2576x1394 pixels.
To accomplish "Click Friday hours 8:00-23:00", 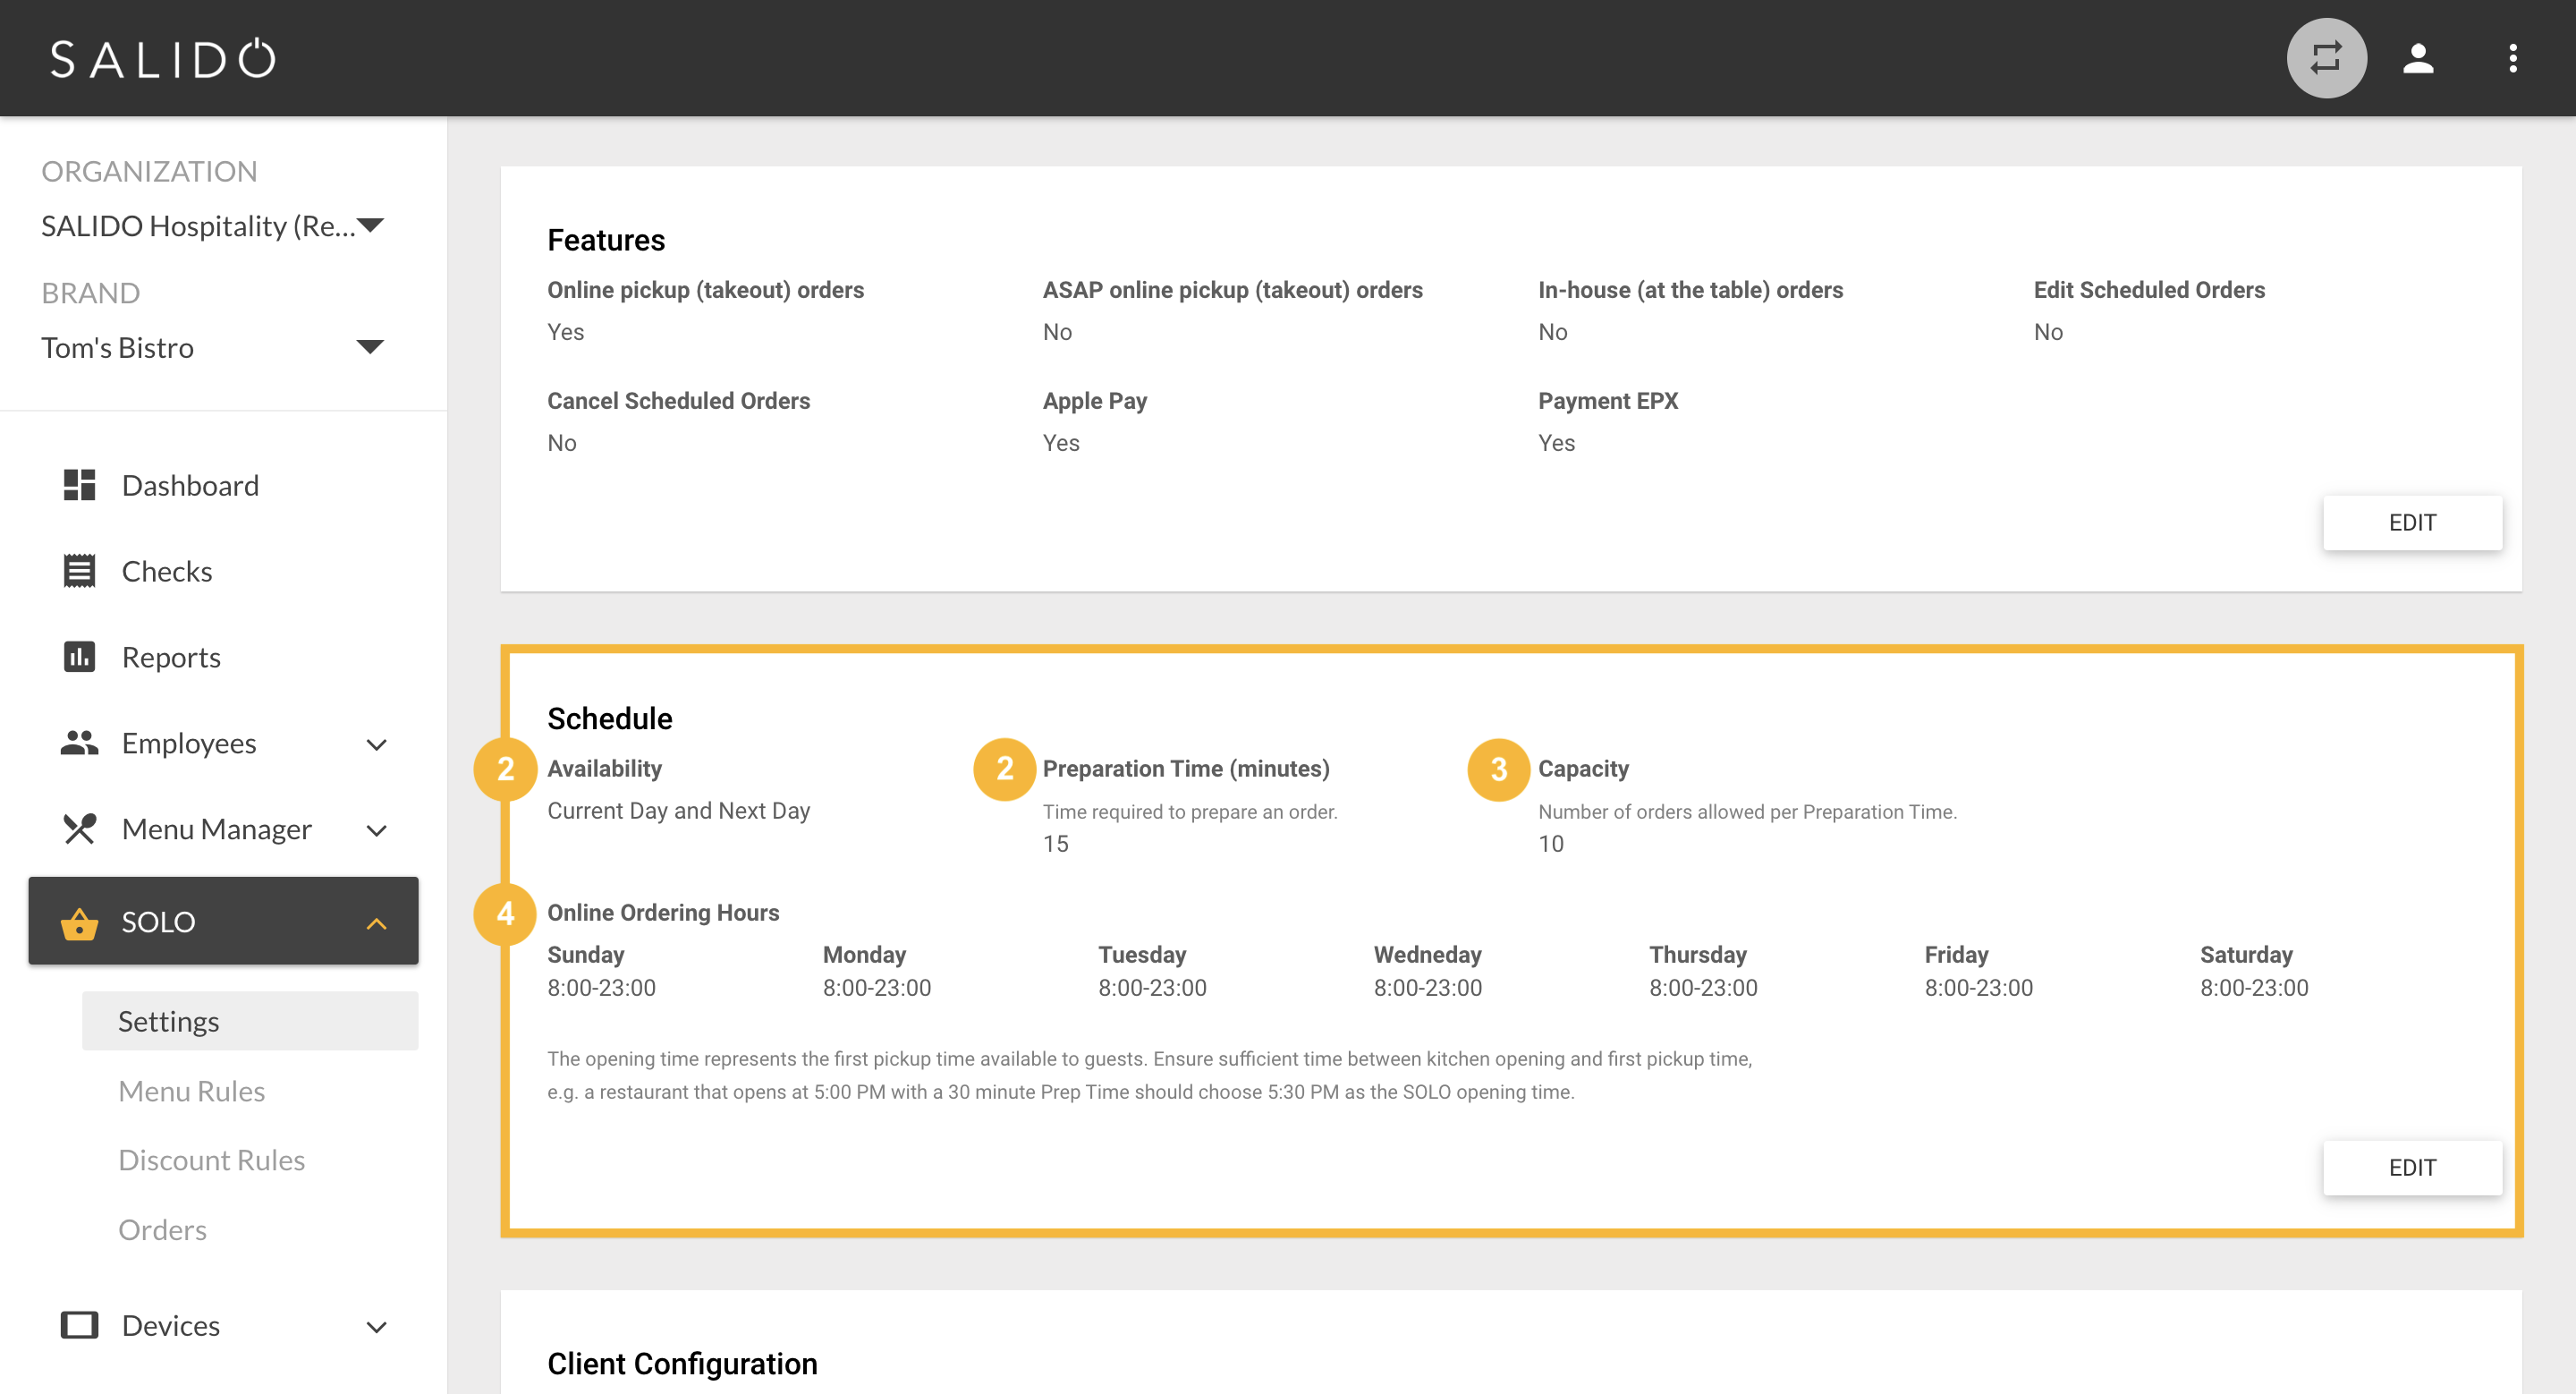I will 1978,988.
